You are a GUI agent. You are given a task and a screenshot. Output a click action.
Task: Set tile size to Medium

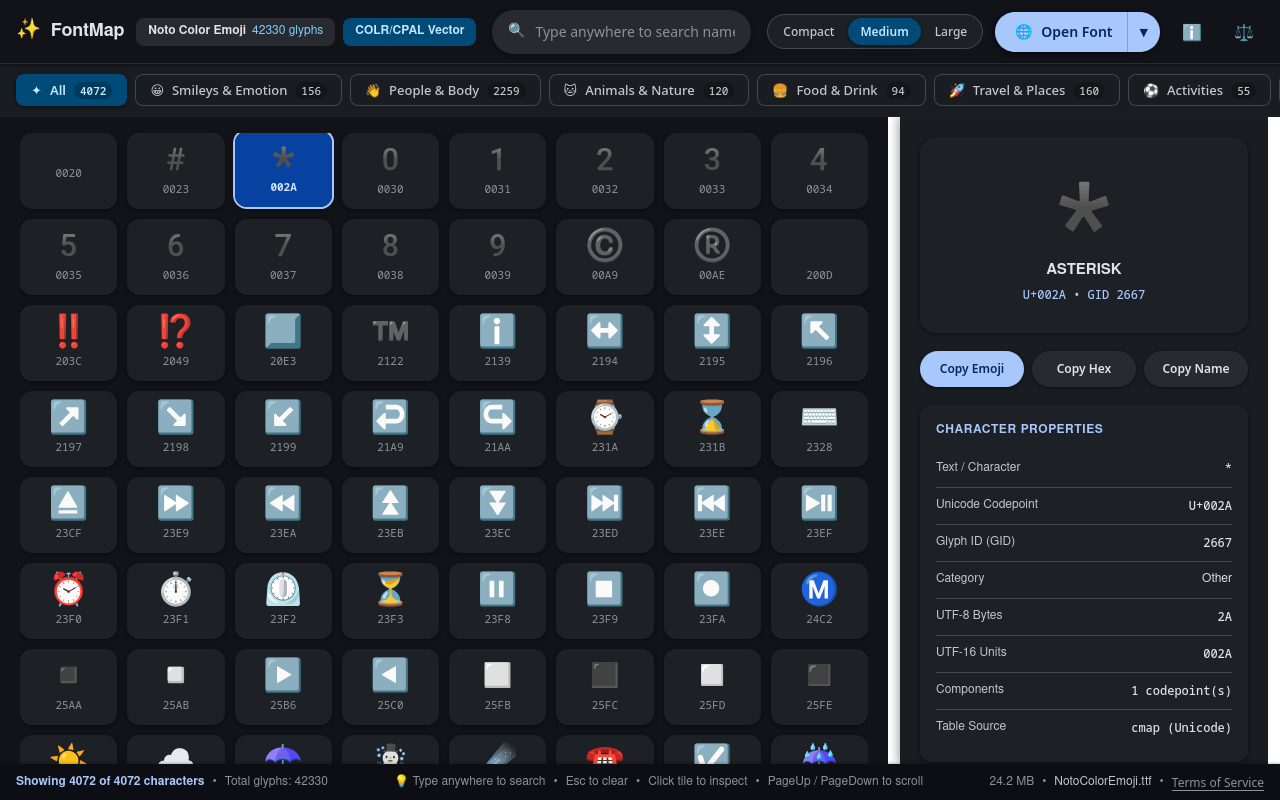pyautogui.click(x=885, y=32)
